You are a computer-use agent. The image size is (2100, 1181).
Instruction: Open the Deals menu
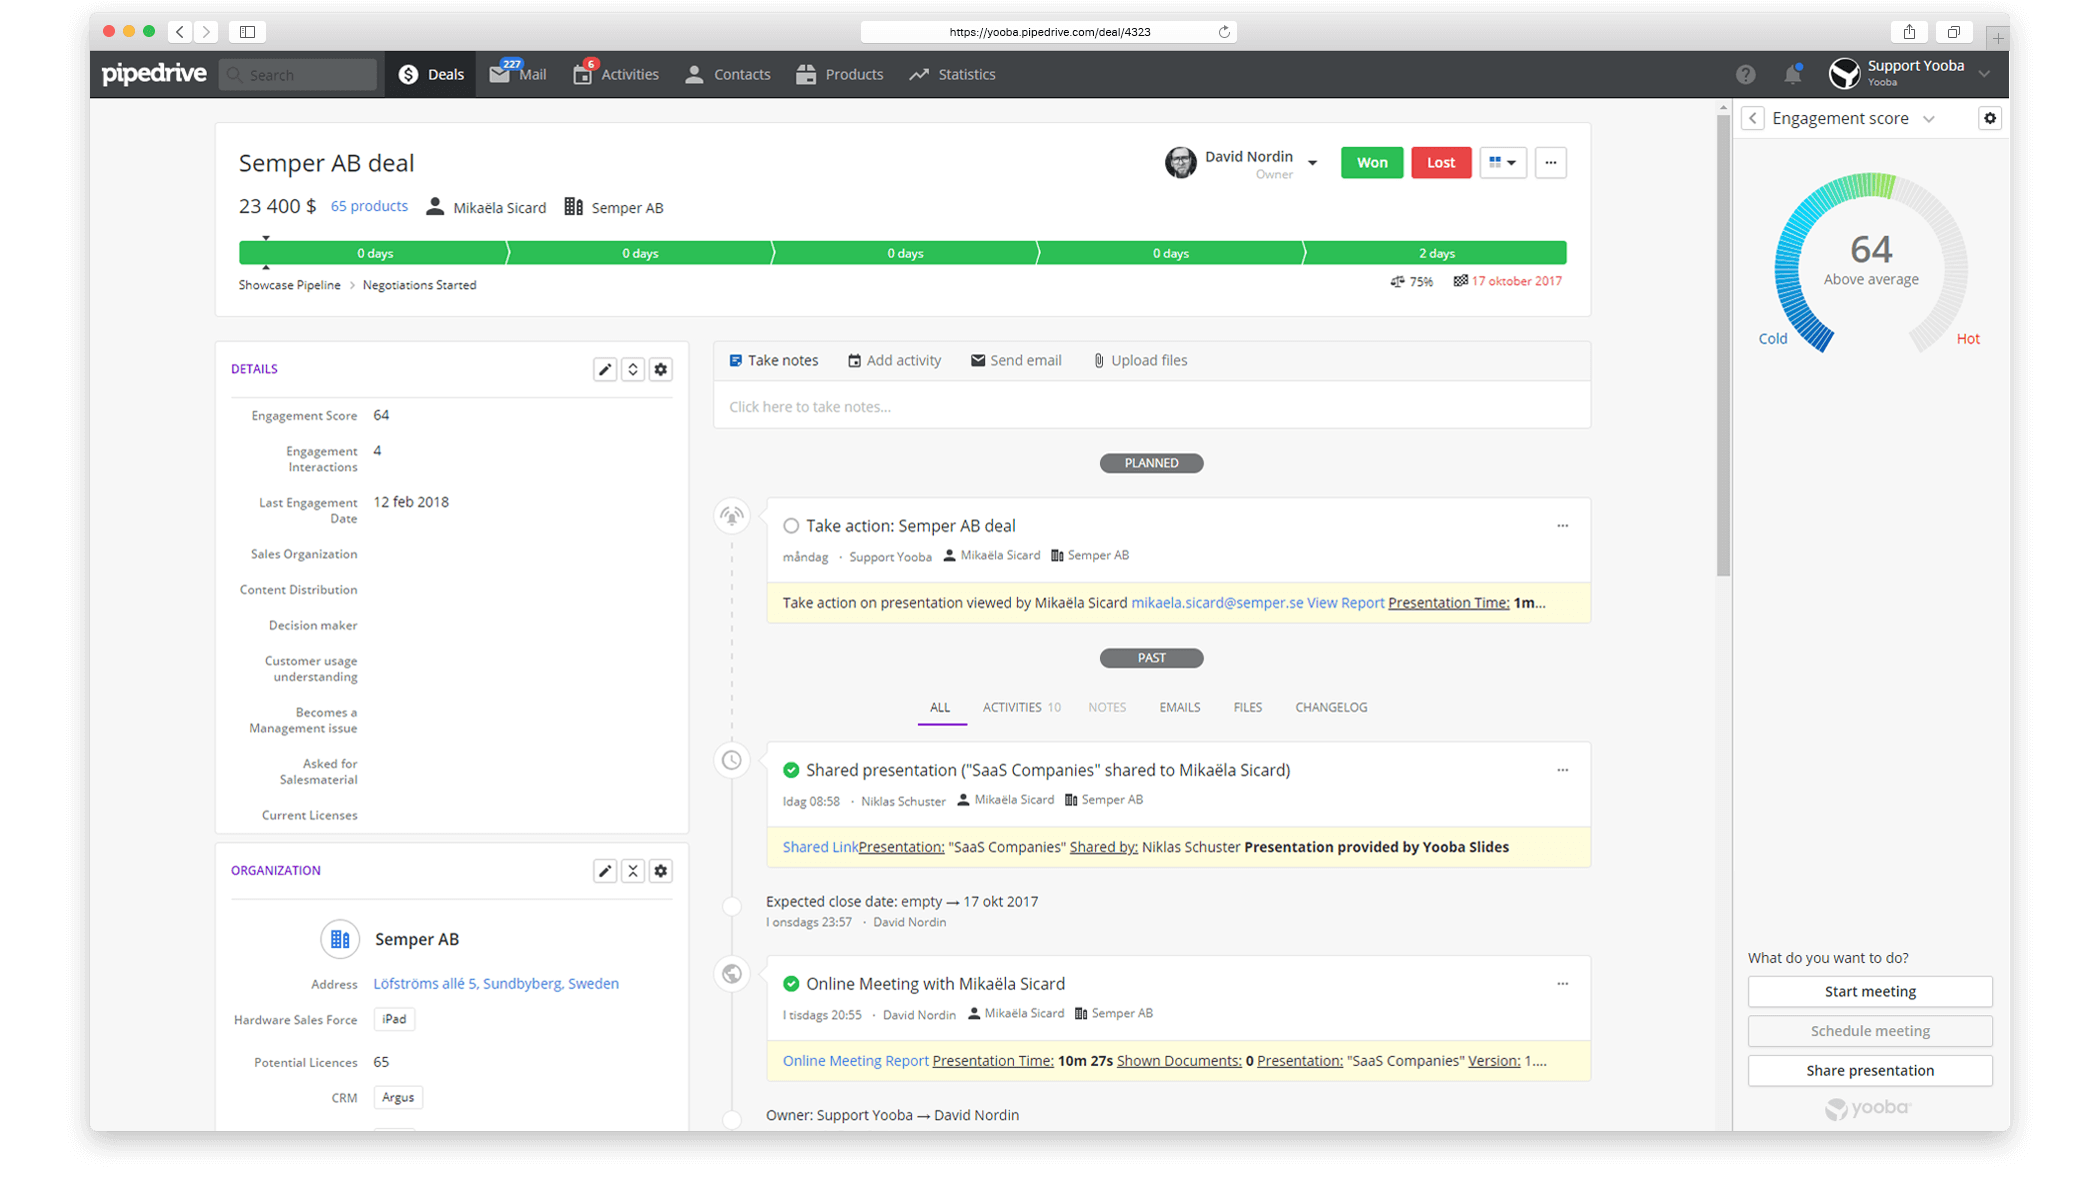pyautogui.click(x=431, y=74)
